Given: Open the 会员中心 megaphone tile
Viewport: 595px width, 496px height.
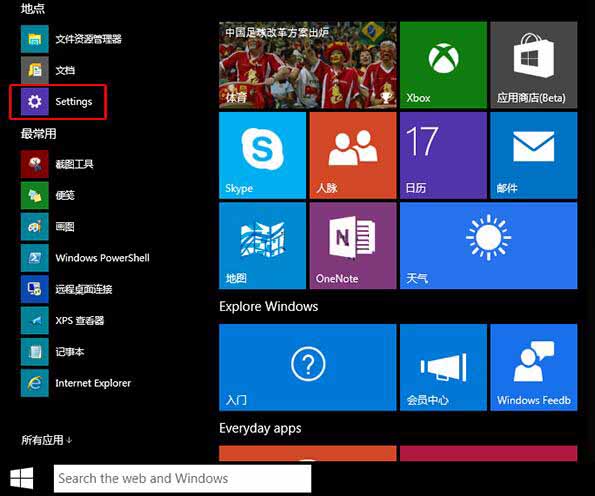Looking at the screenshot, I should (x=443, y=367).
